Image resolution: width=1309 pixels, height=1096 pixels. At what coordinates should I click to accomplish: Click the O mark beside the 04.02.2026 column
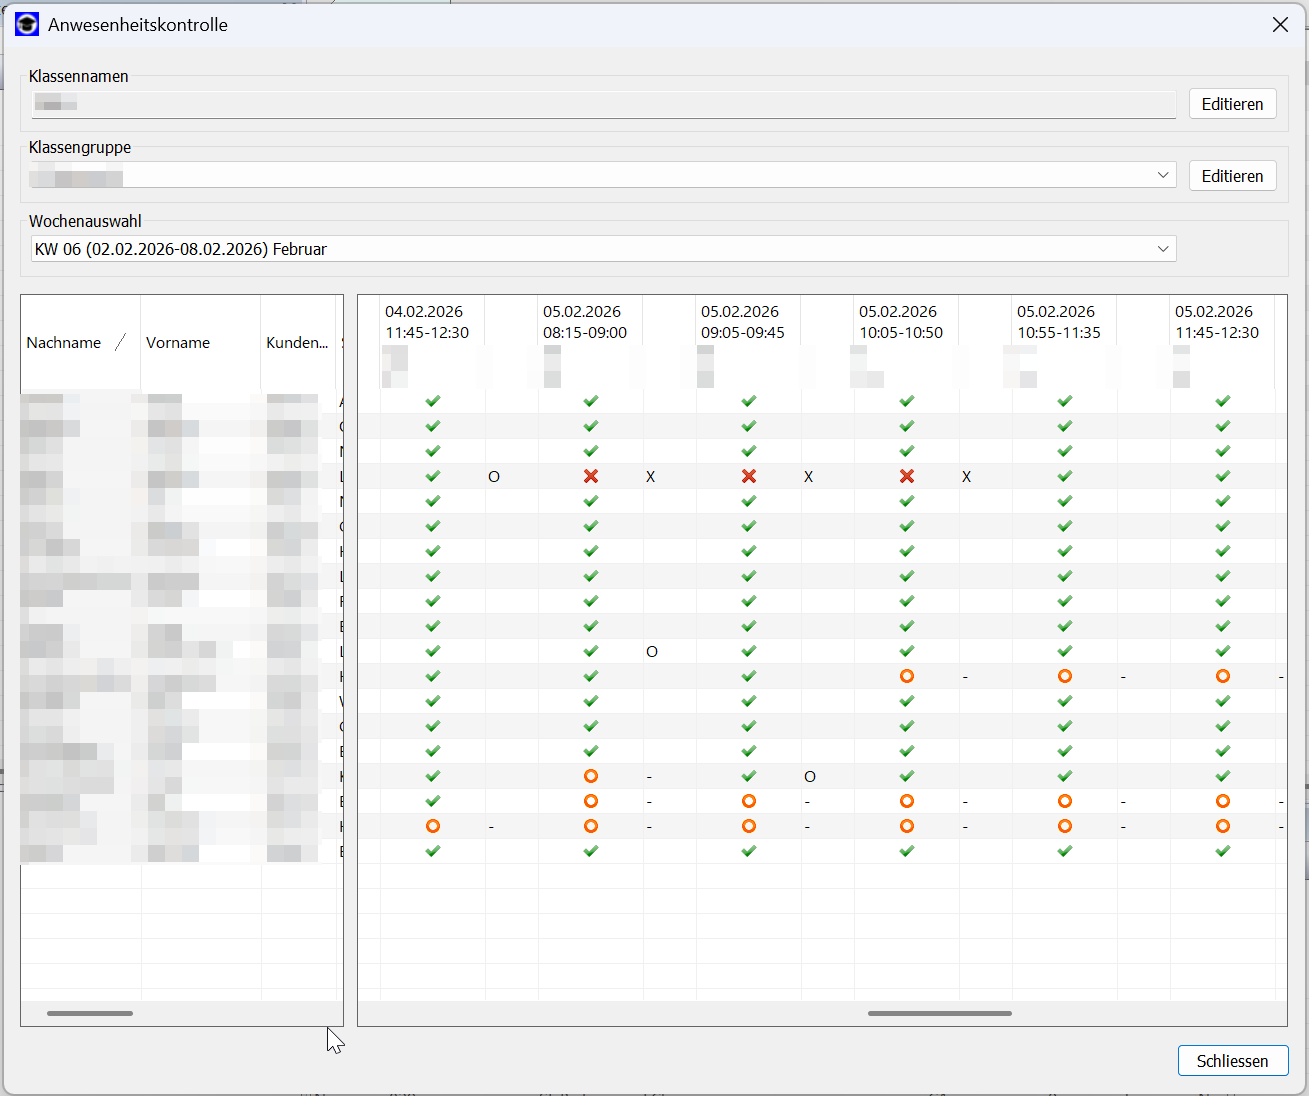click(x=494, y=477)
